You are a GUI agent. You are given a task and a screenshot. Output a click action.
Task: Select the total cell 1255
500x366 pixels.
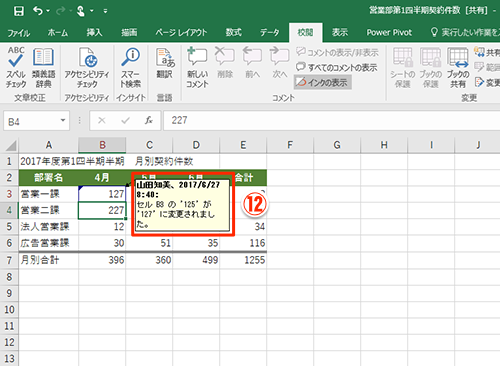click(x=243, y=260)
